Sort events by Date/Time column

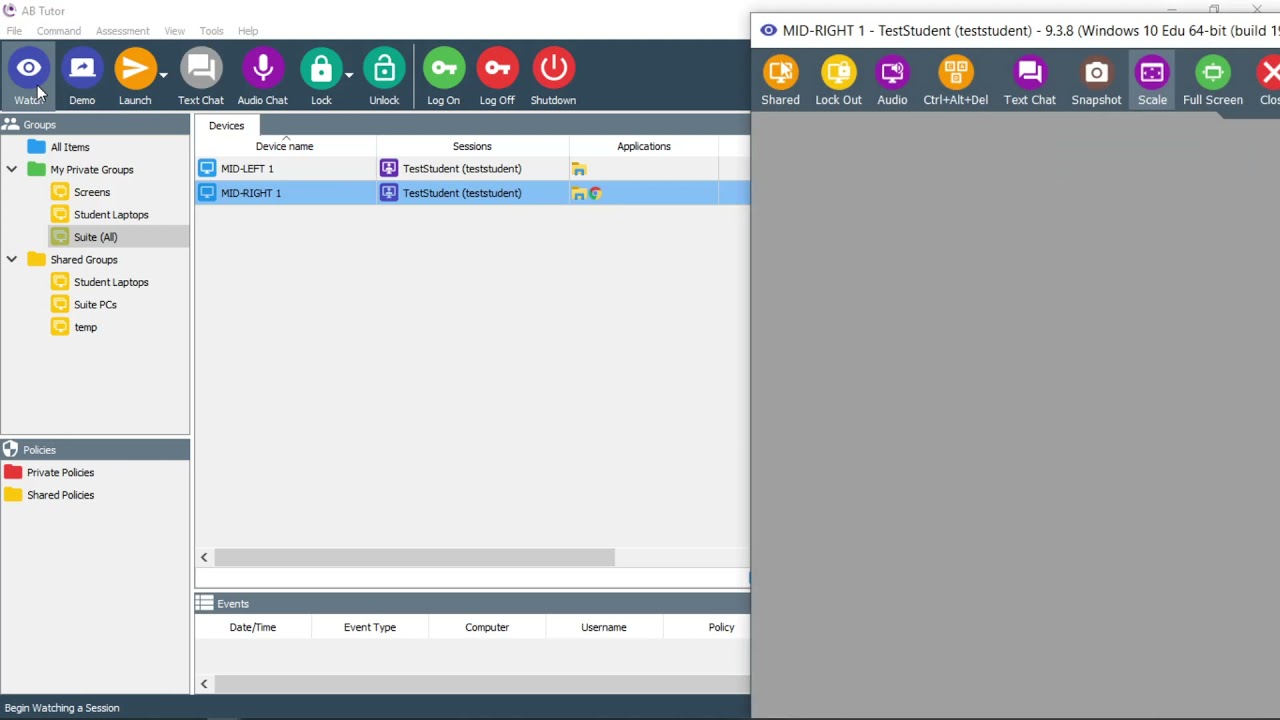tap(253, 627)
